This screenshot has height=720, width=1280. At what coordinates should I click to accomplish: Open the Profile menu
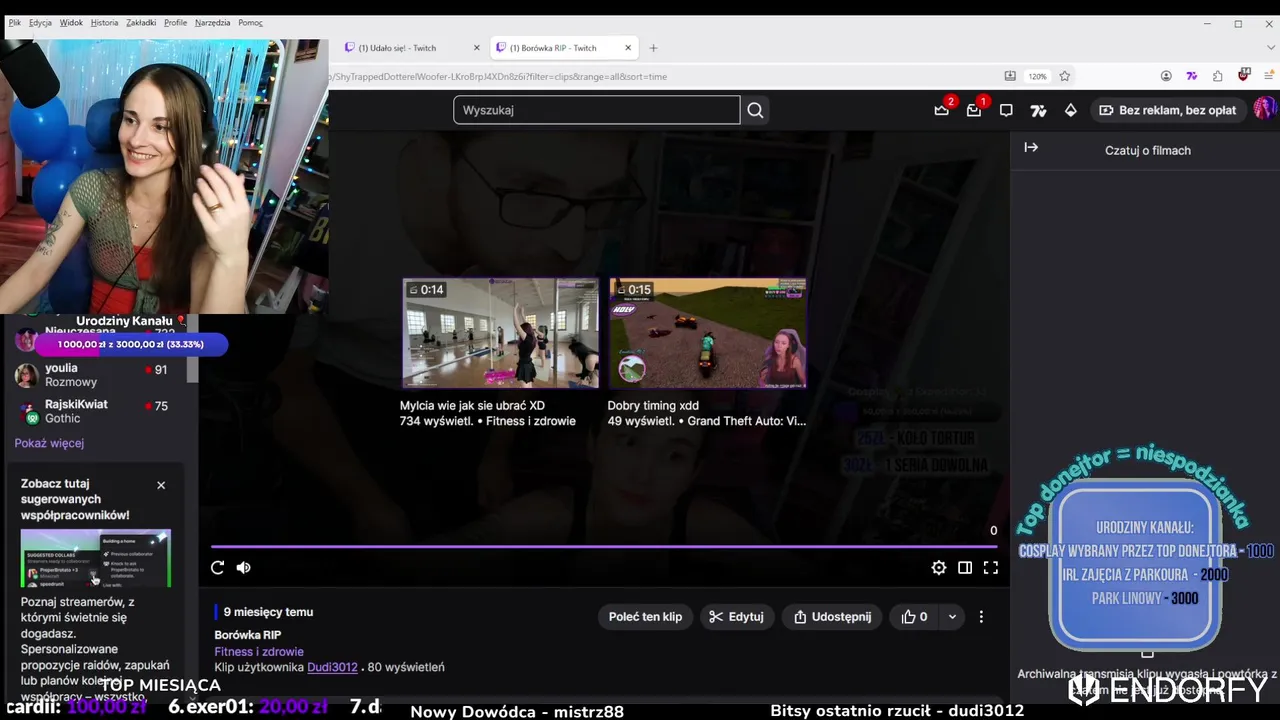click(x=175, y=22)
